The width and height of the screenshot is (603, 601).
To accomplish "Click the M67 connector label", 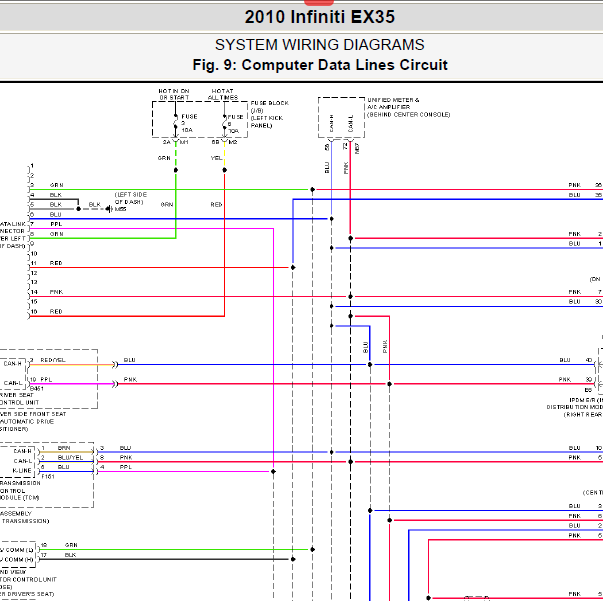I will click(x=357, y=148).
